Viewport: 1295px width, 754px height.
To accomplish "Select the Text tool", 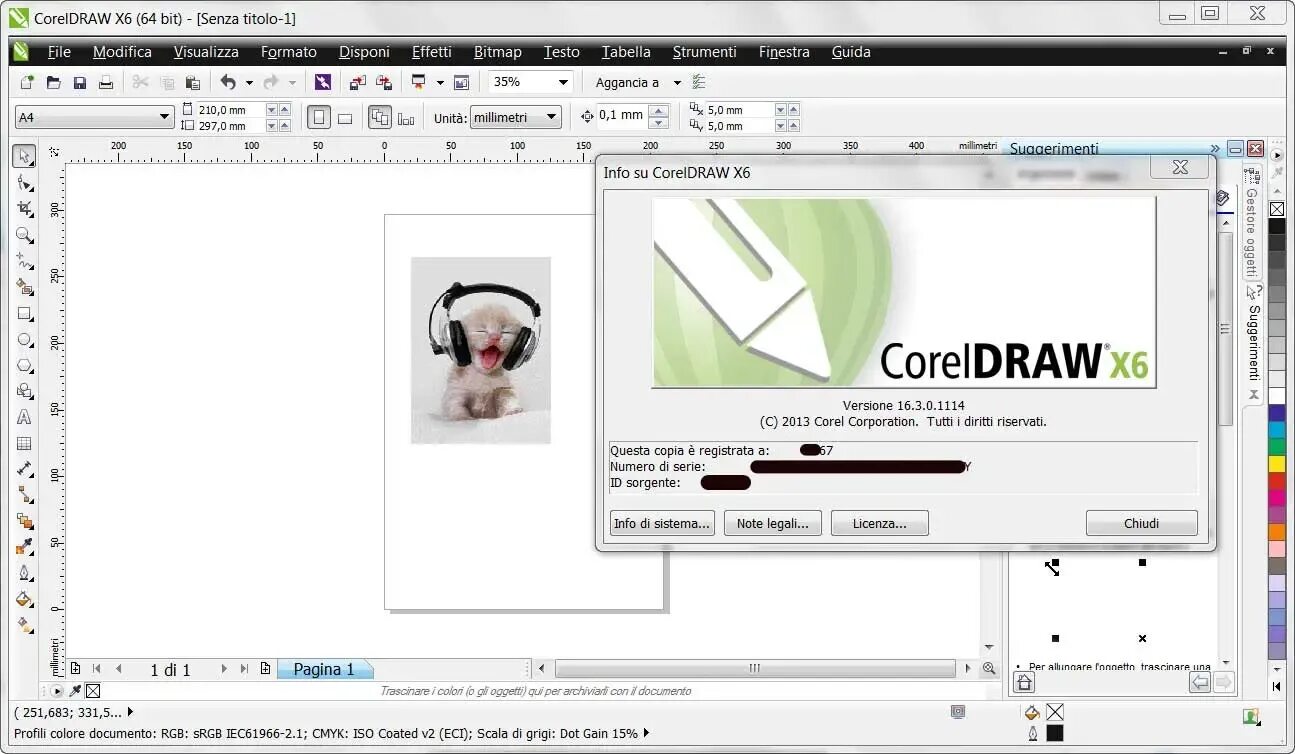I will point(25,417).
